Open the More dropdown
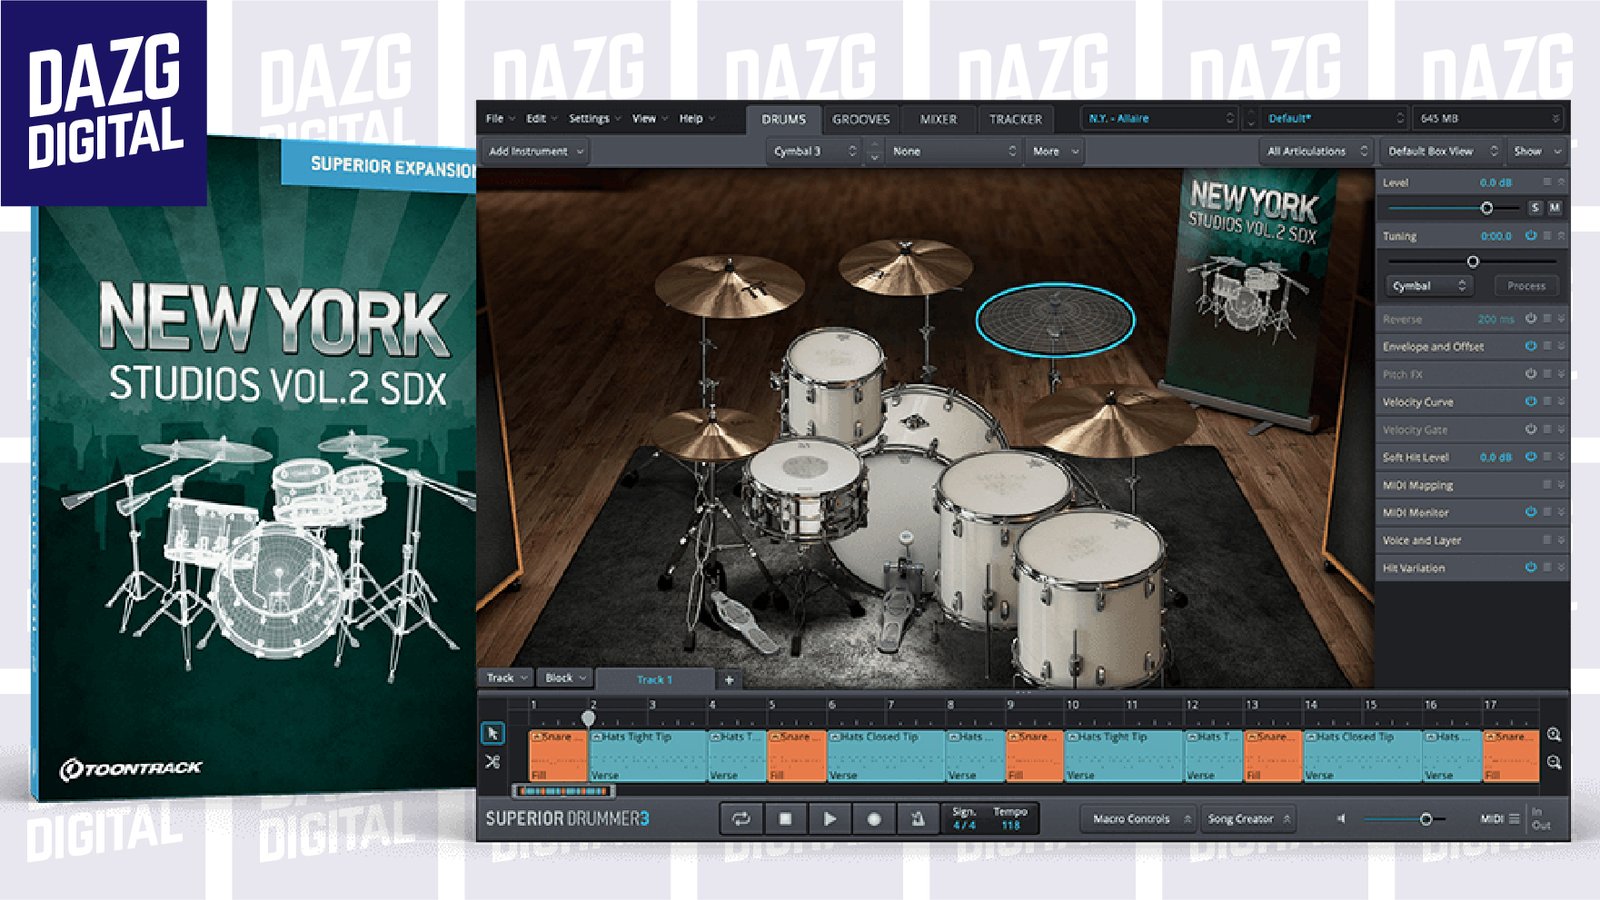This screenshot has width=1600, height=900. click(x=1056, y=151)
